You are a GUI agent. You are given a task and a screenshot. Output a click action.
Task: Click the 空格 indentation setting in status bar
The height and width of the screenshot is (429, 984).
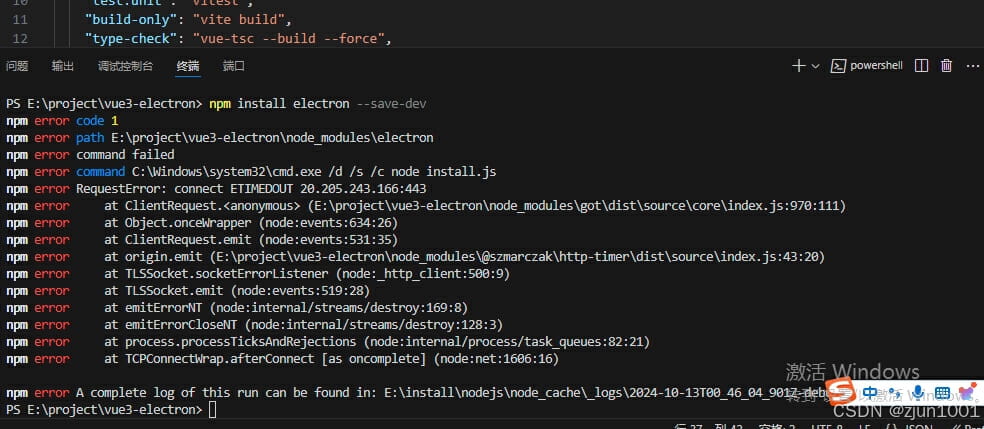(x=777, y=427)
